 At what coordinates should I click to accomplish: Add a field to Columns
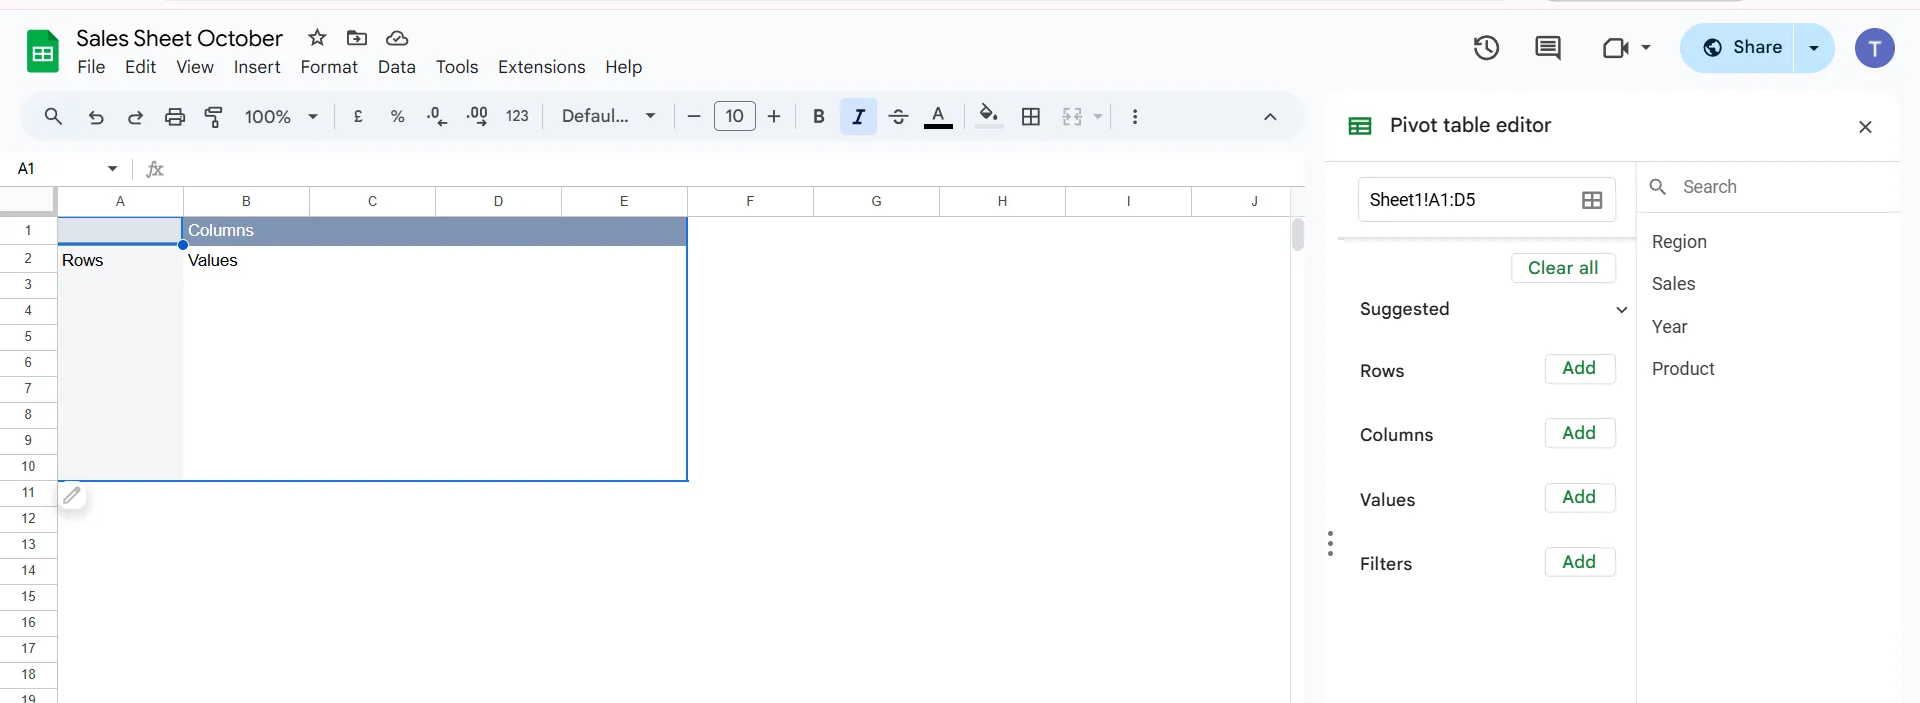[x=1579, y=433]
